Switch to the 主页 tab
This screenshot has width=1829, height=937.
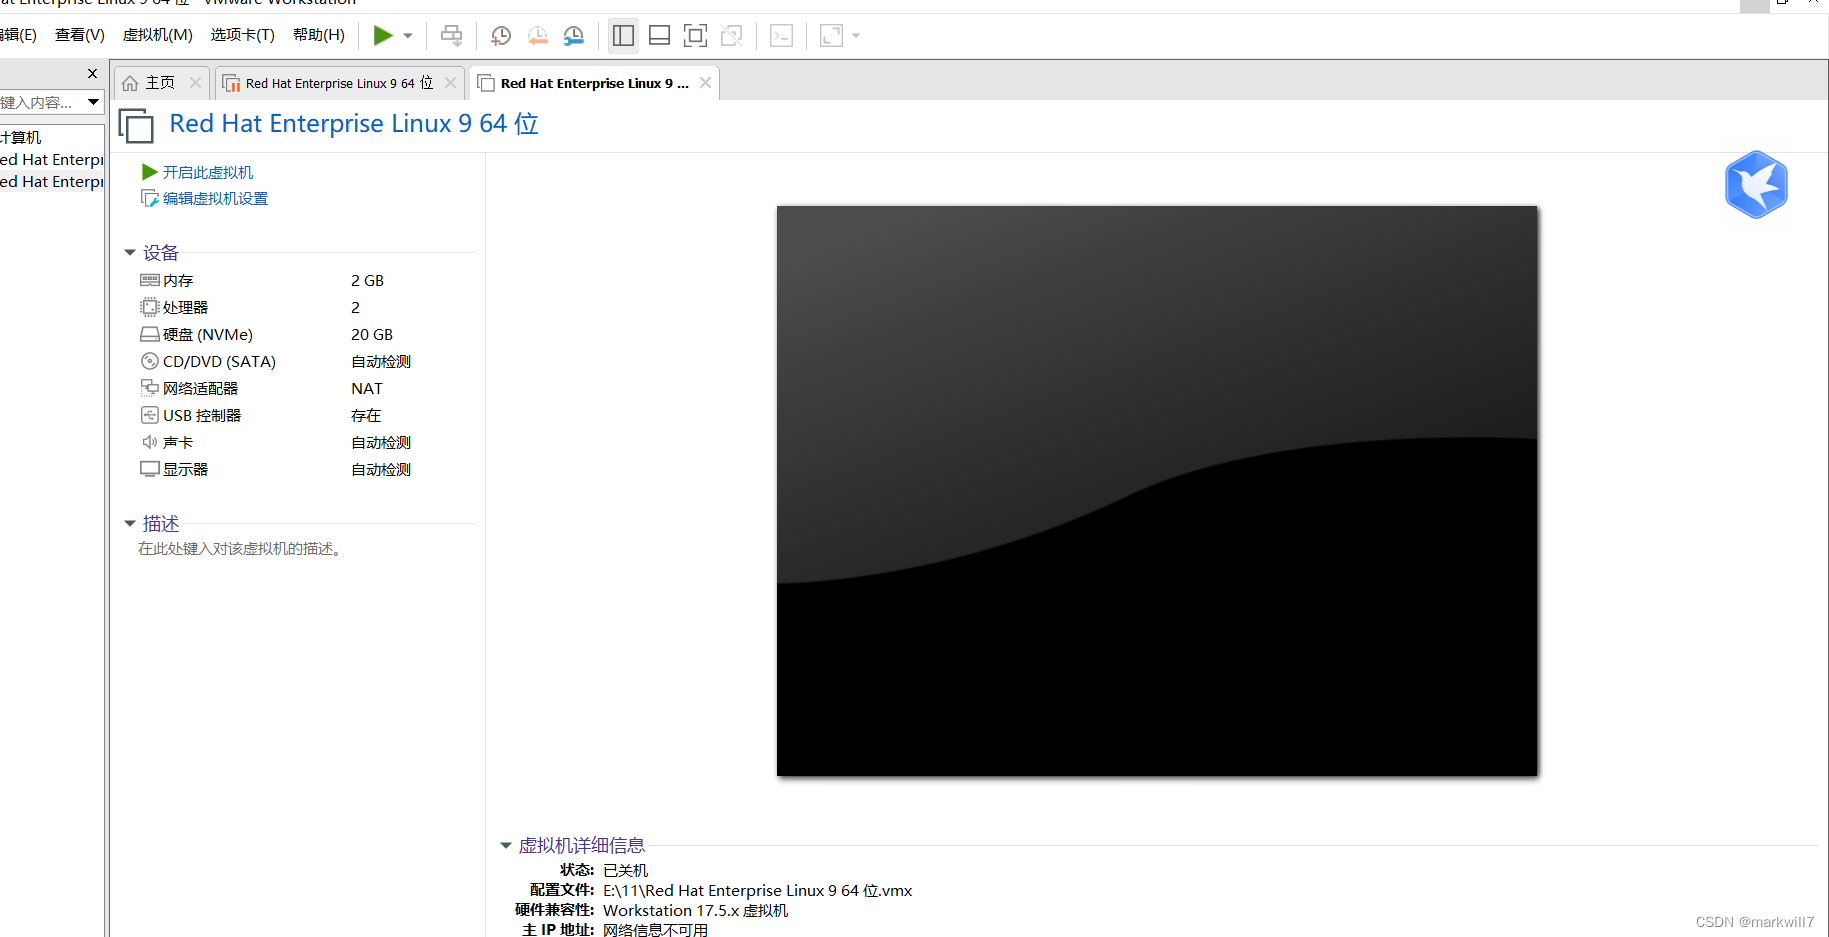(x=160, y=83)
